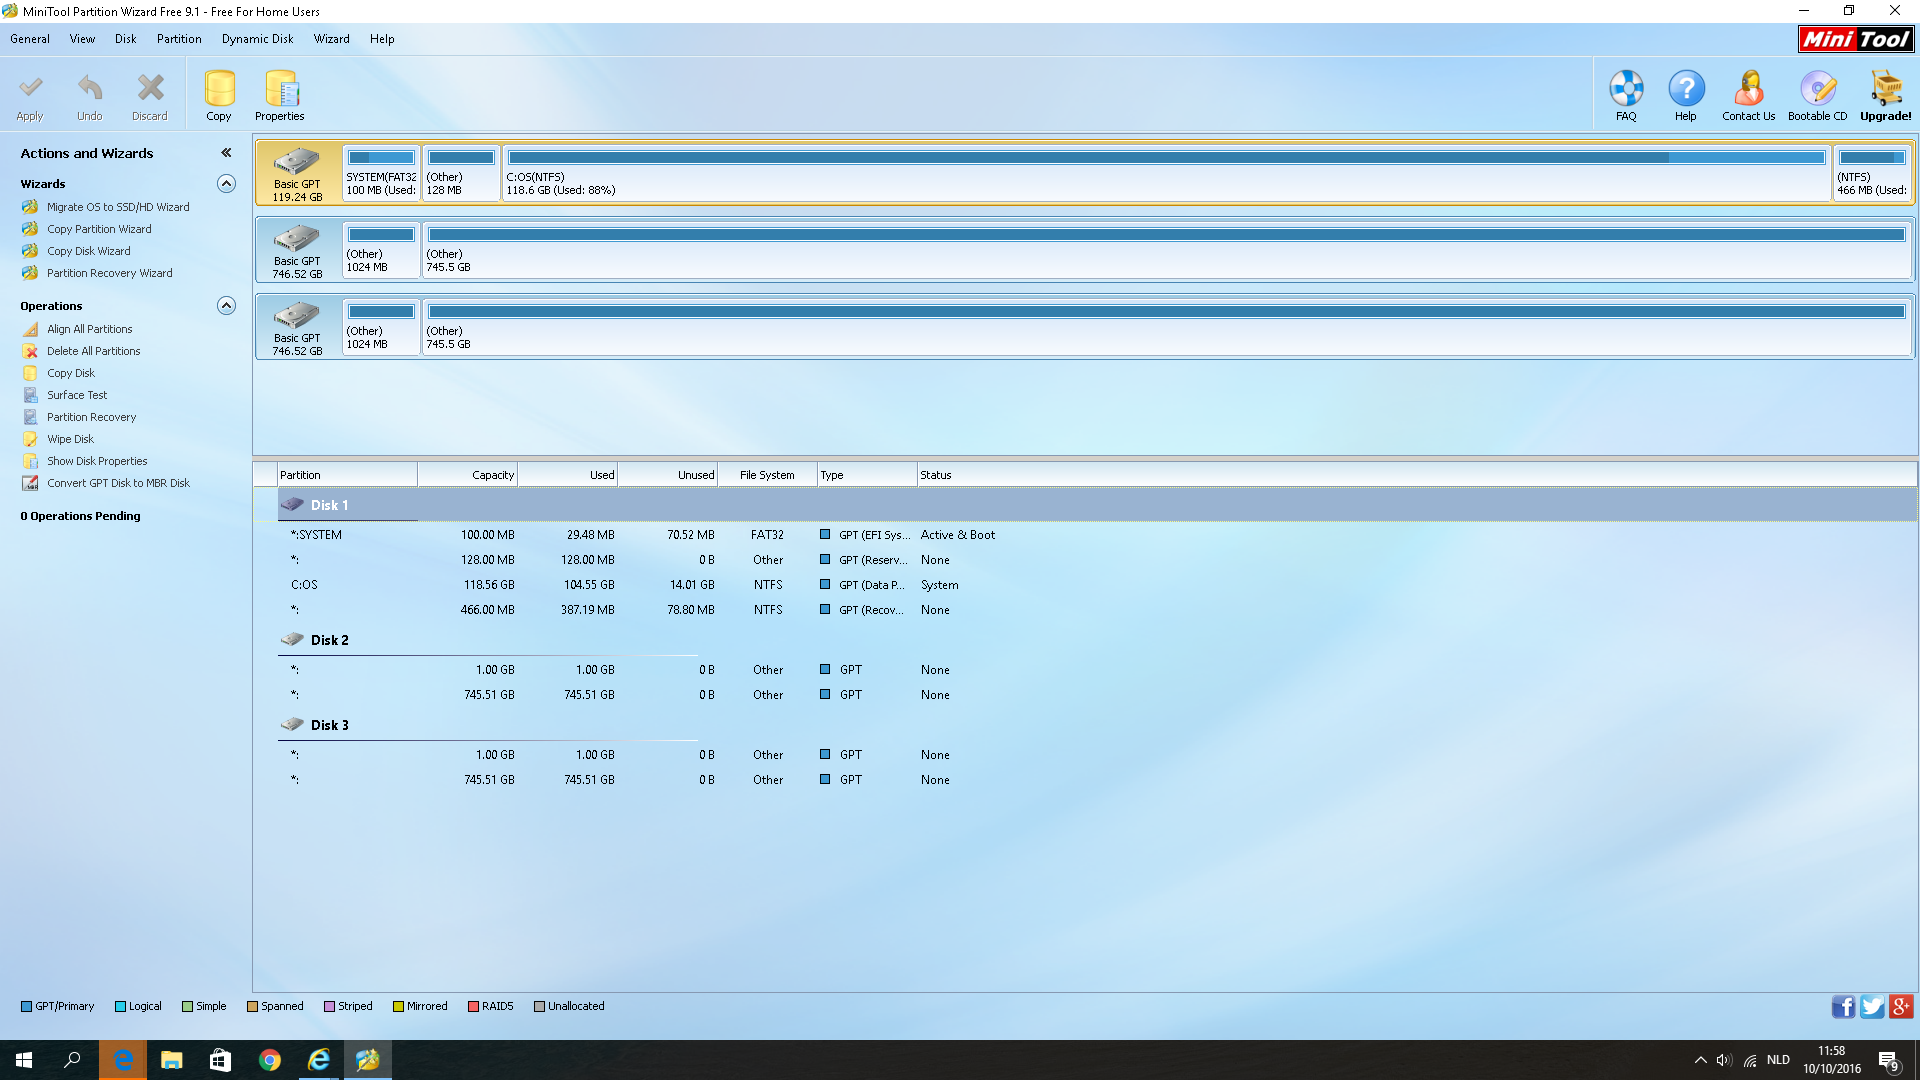Select the C:OS(NTFS) partition block in disk map

1166,173
